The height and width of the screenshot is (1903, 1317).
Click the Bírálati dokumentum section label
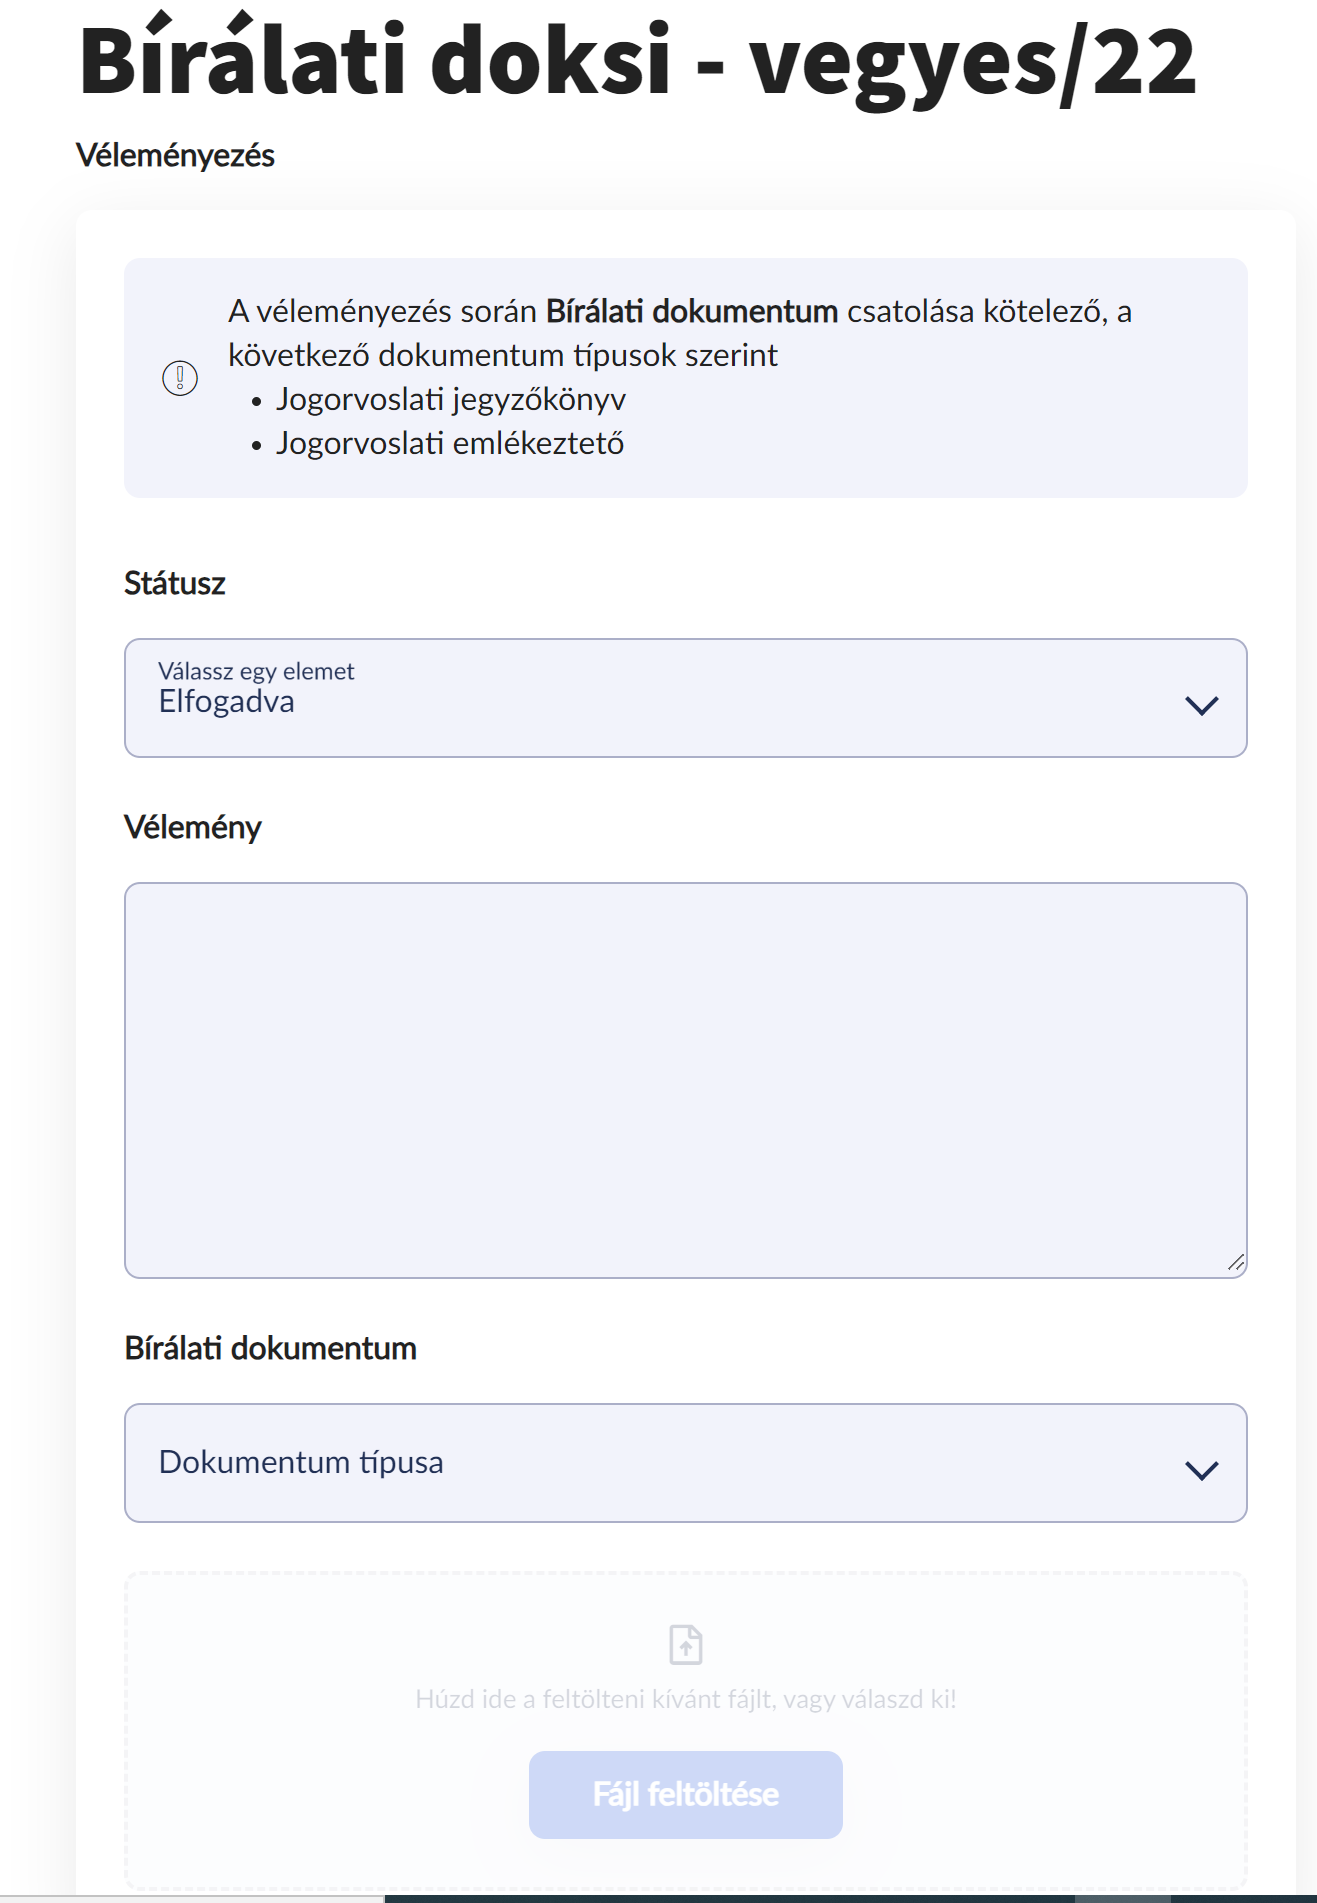(x=270, y=1348)
